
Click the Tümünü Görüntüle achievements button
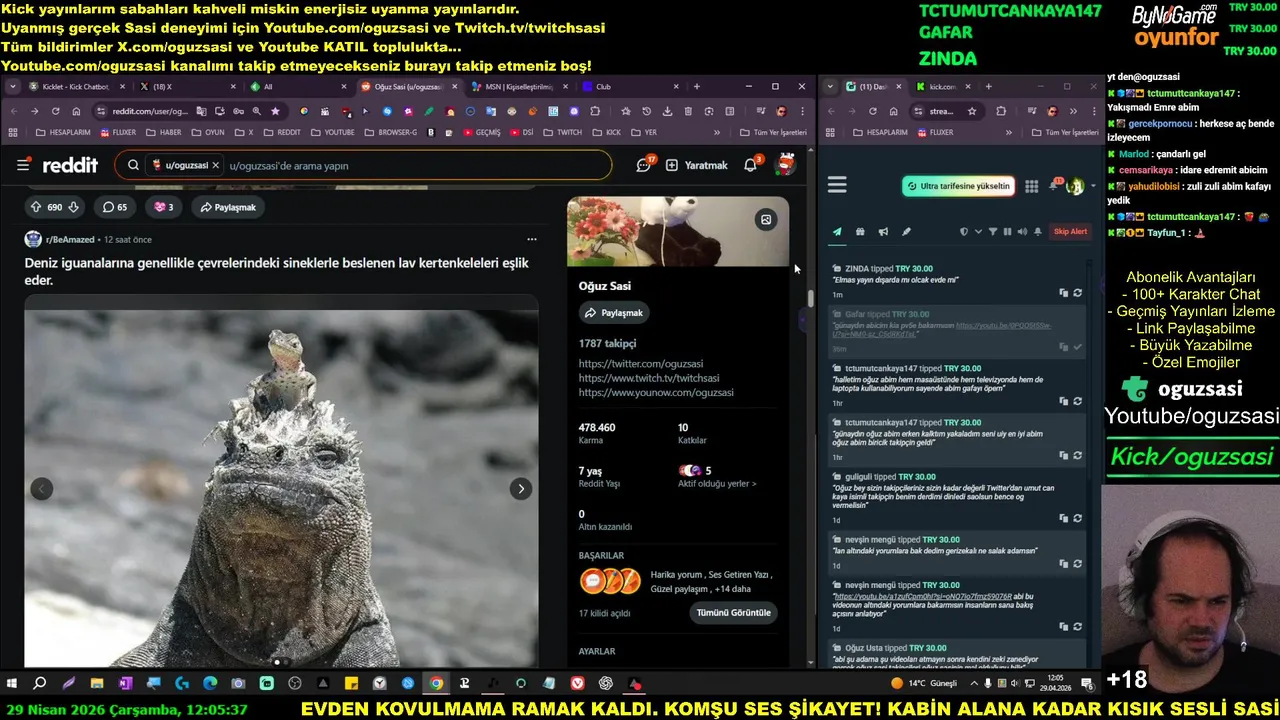pyautogui.click(x=734, y=612)
